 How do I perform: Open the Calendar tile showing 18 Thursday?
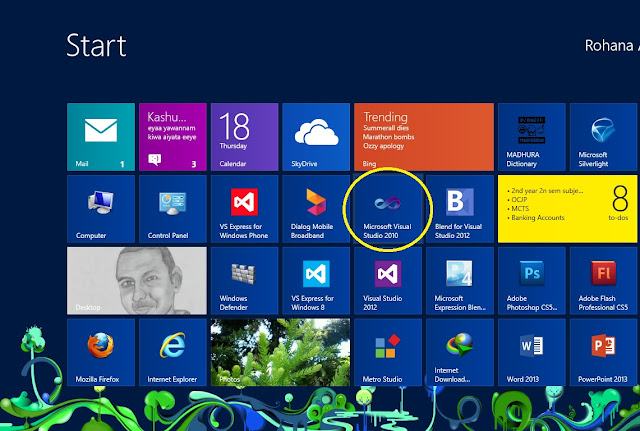tap(244, 137)
